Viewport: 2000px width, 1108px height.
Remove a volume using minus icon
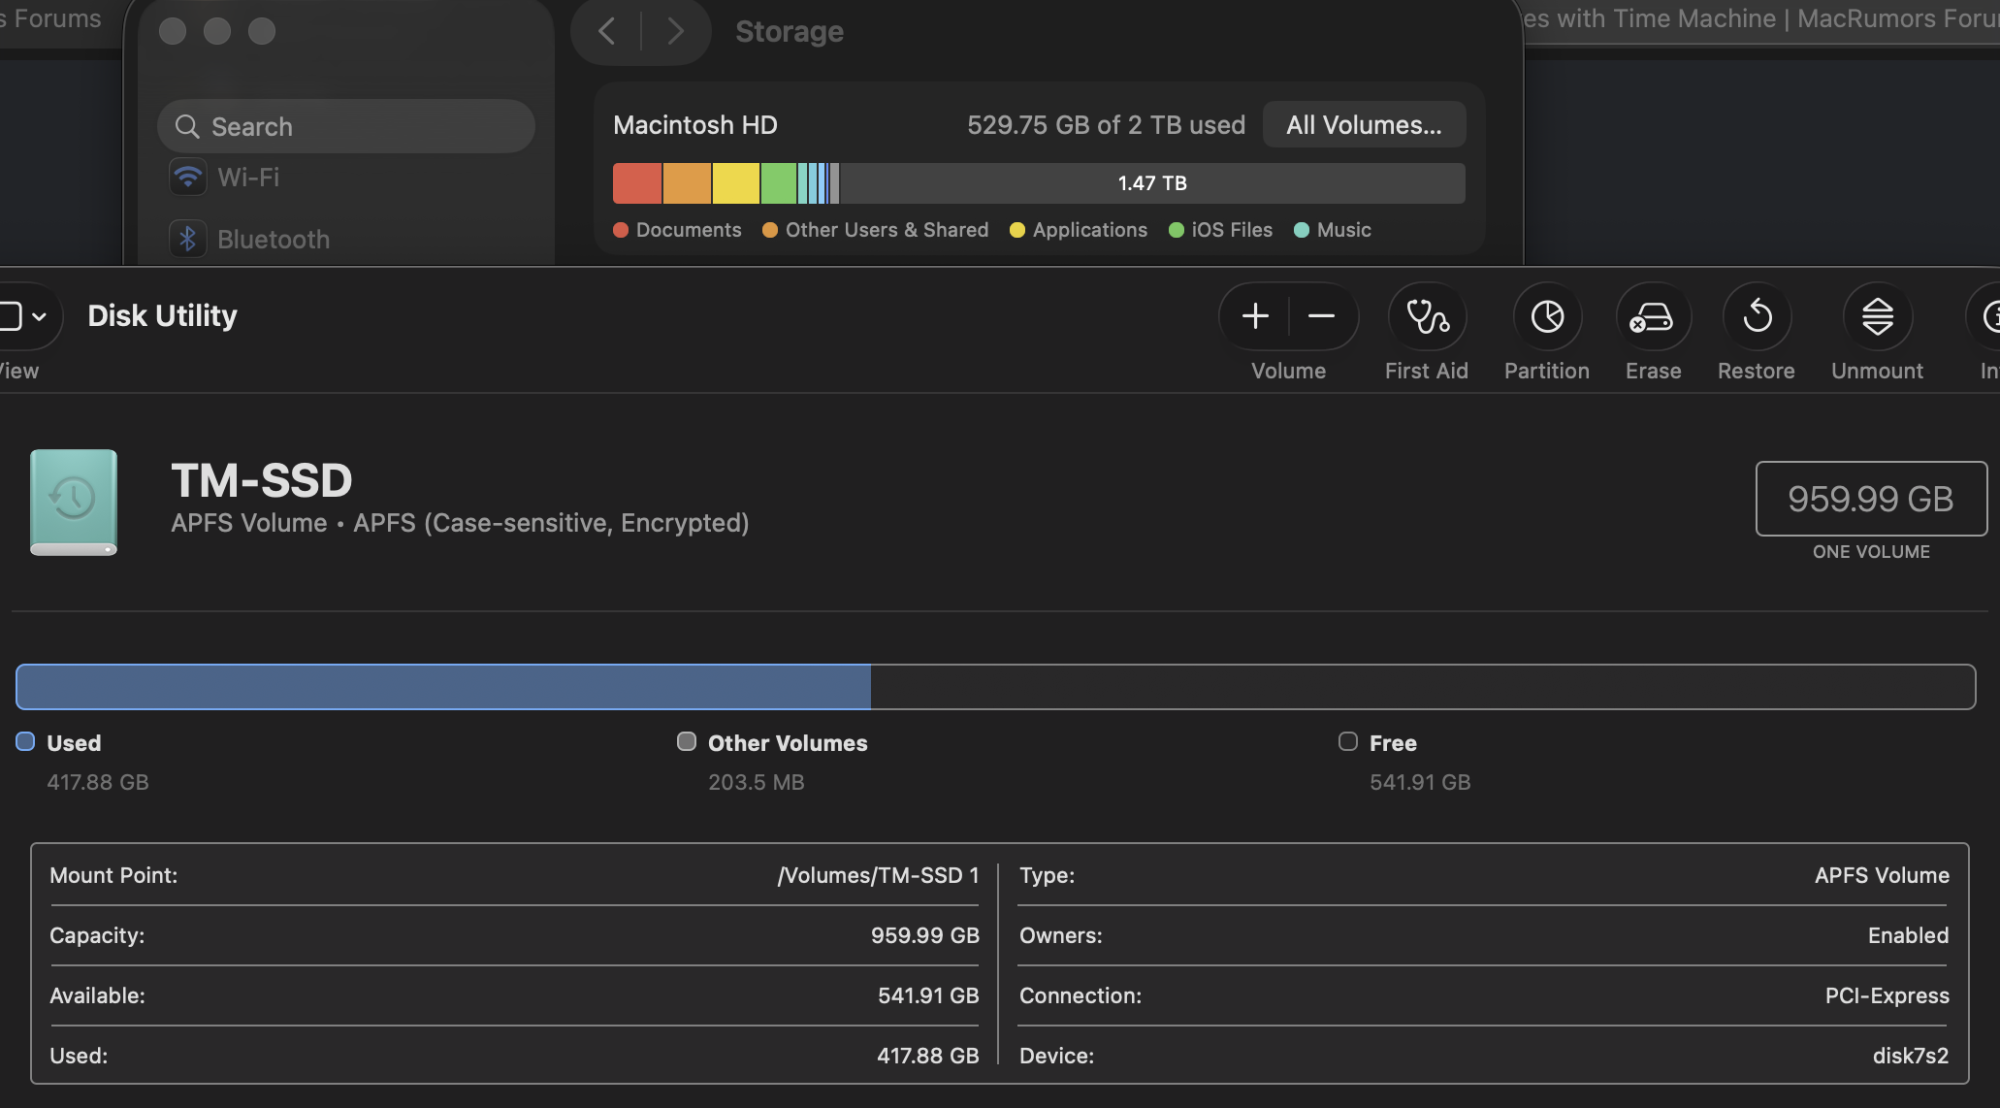1321,316
